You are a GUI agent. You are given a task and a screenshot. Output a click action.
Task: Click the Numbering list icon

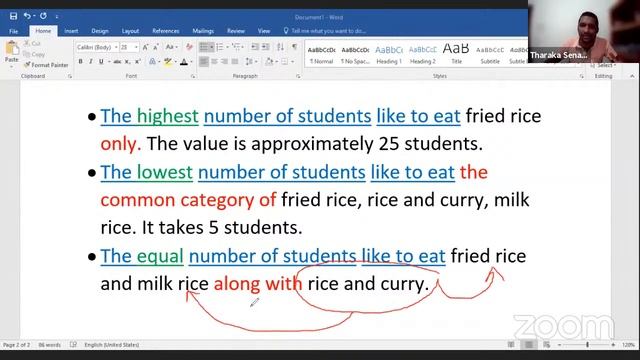tap(220, 47)
